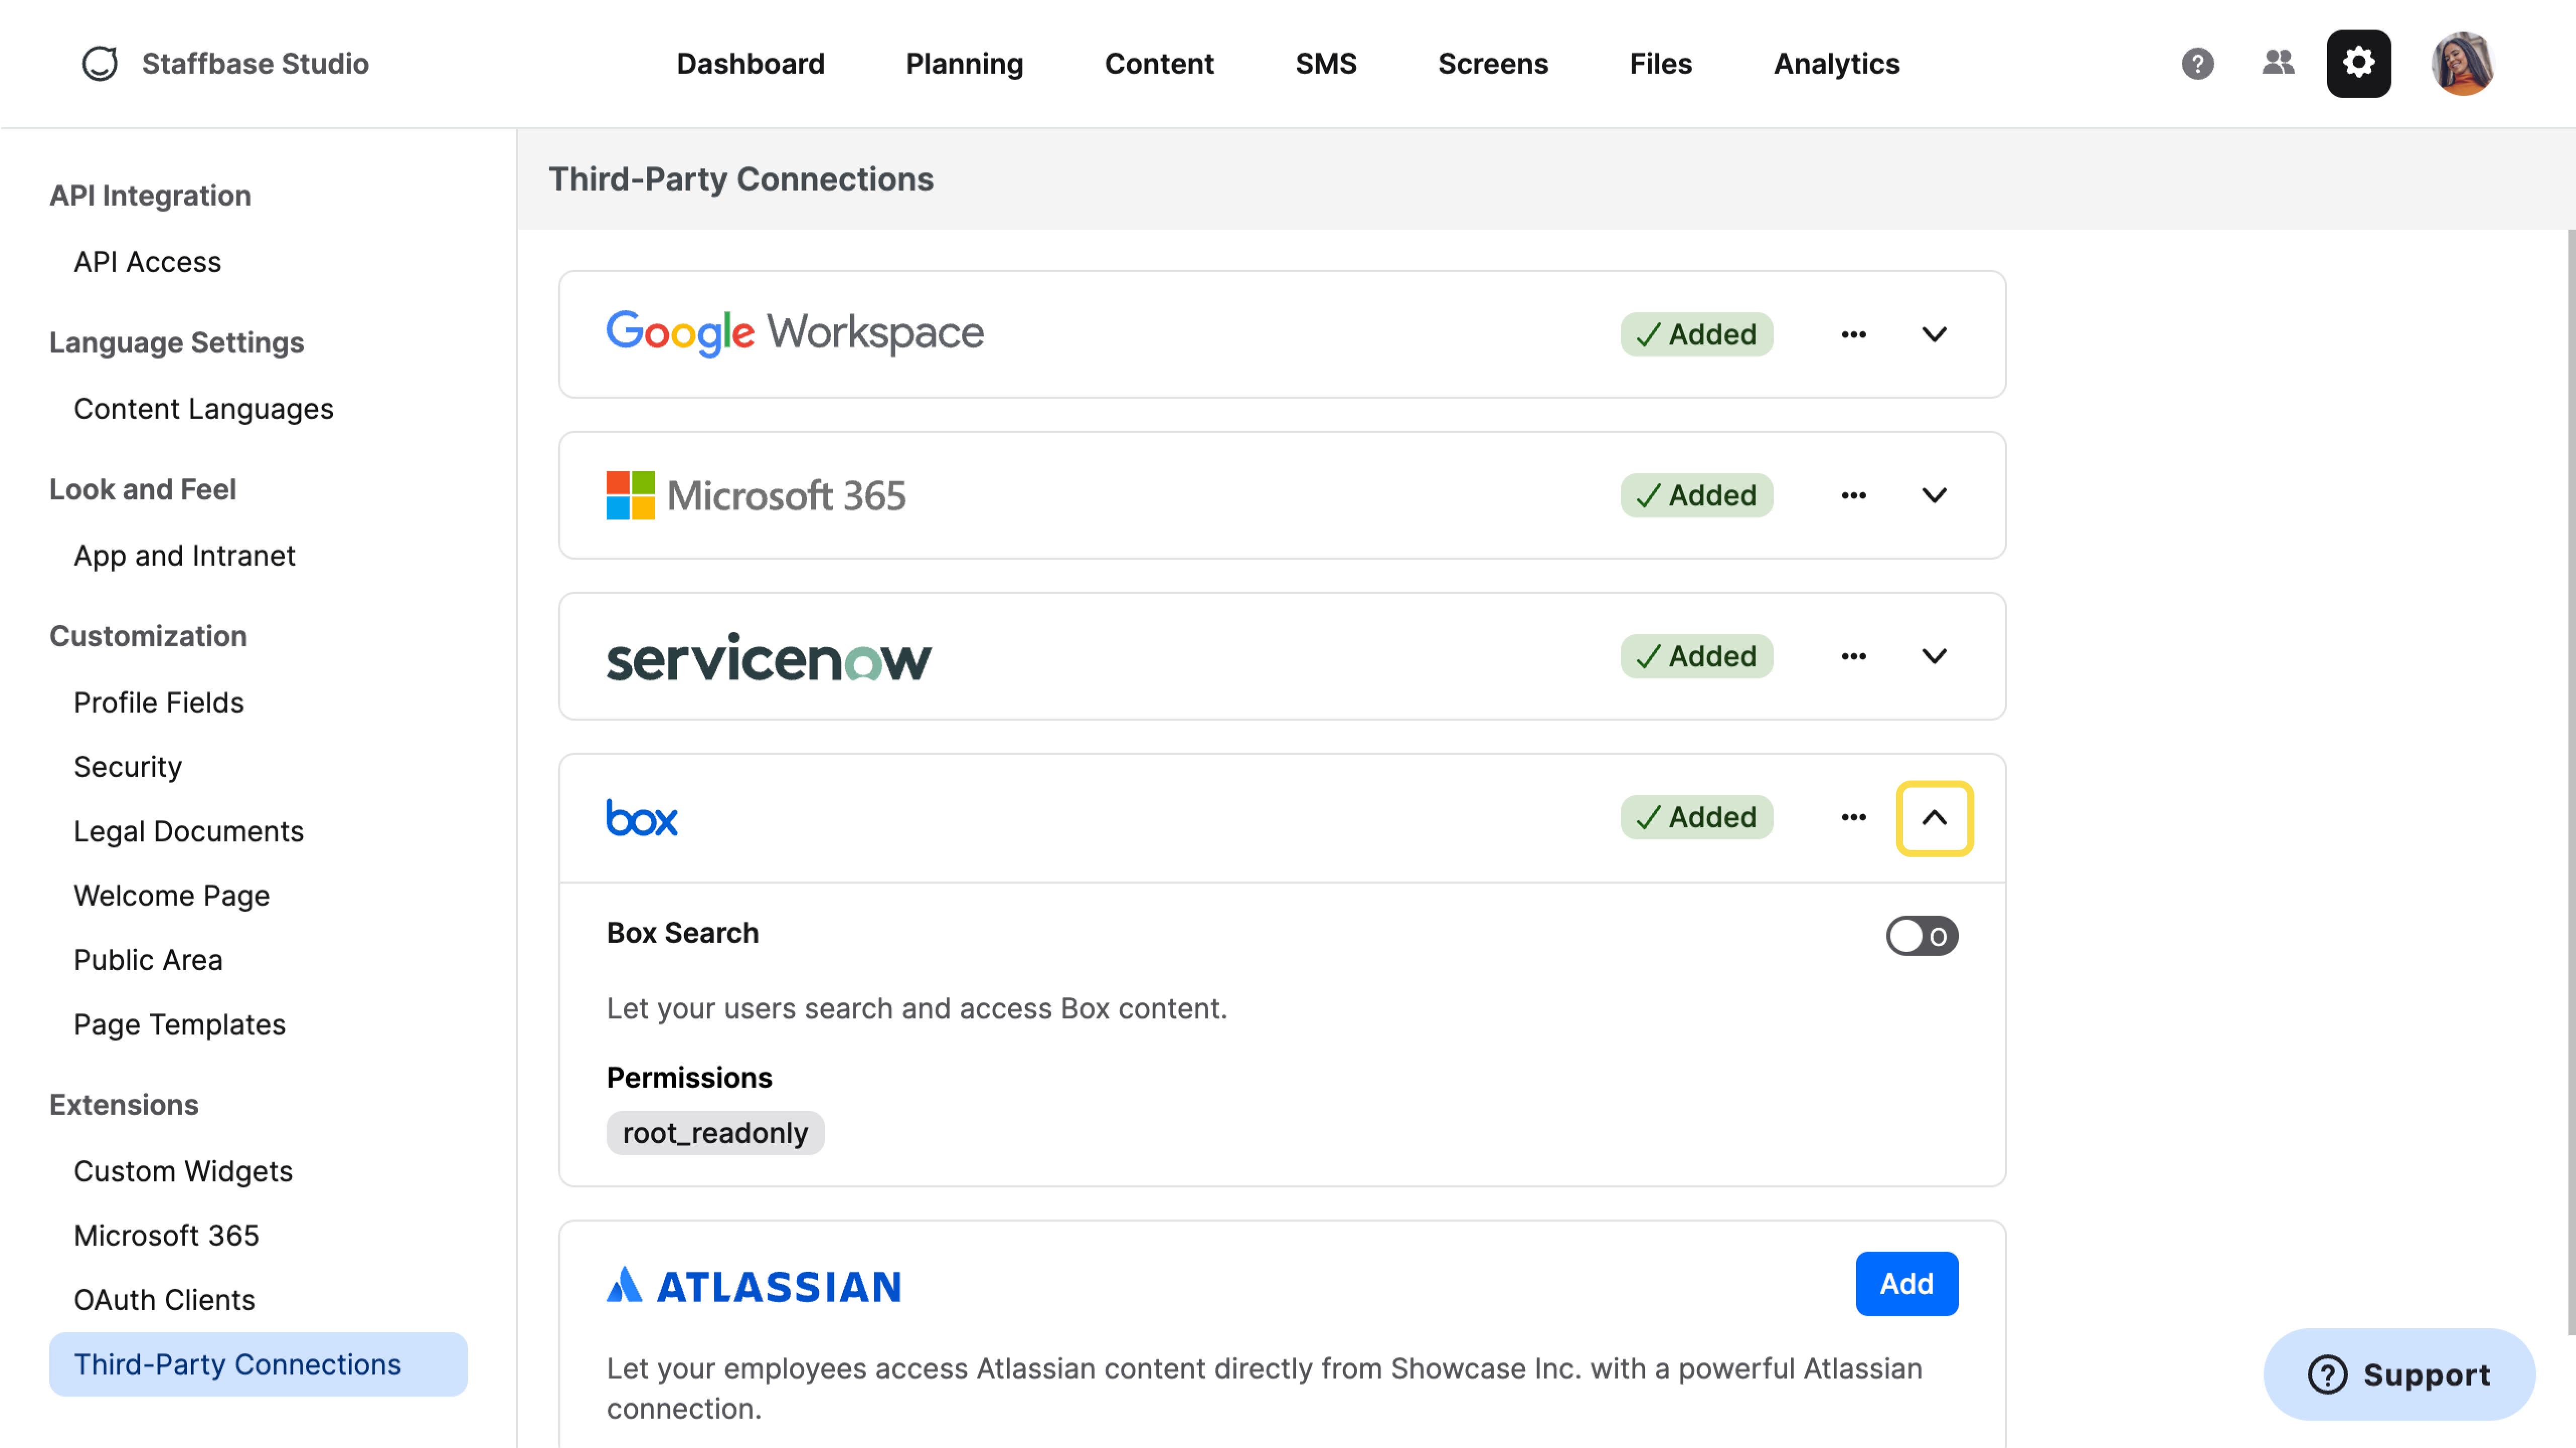The height and width of the screenshot is (1448, 2576).
Task: Open the SMS tab
Action: [x=1325, y=64]
